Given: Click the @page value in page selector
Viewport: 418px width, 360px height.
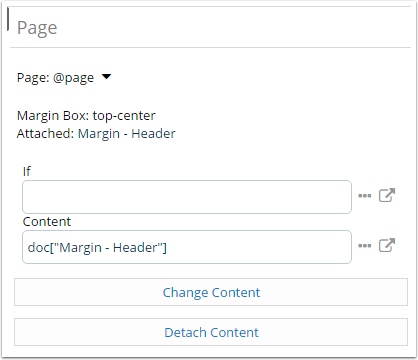Looking at the screenshot, I should (73, 78).
